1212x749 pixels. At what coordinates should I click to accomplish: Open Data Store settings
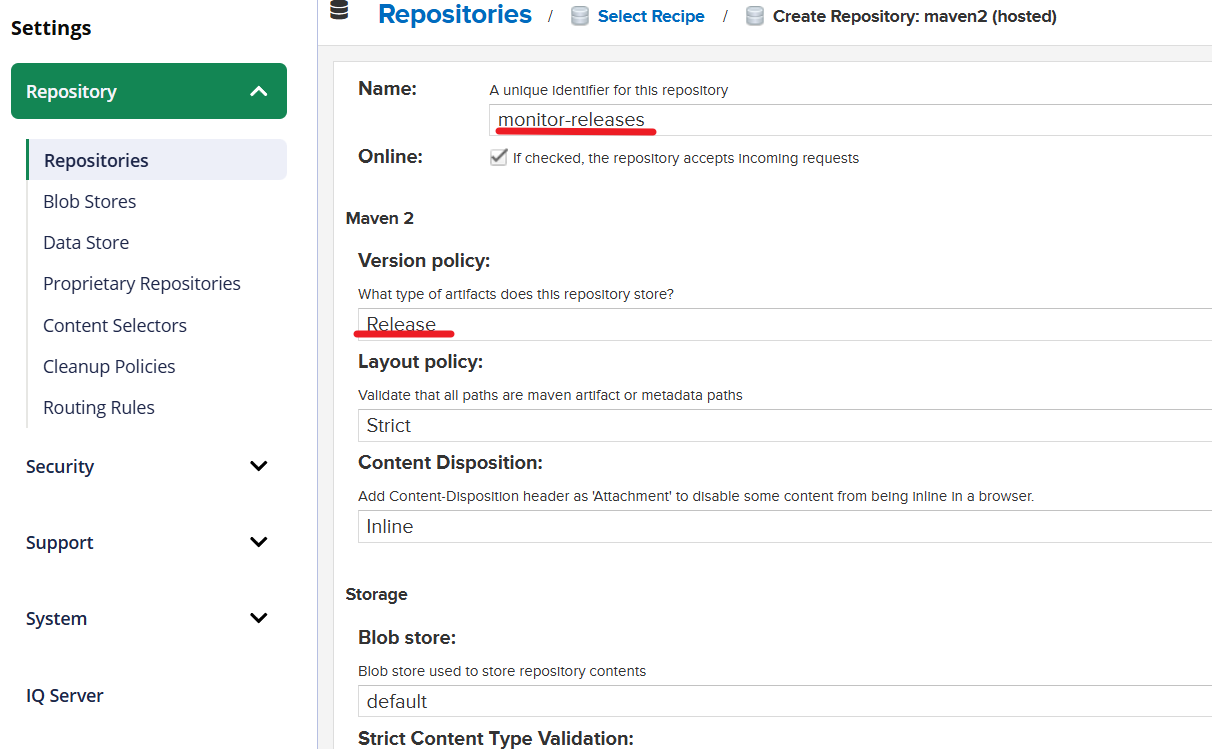point(86,242)
